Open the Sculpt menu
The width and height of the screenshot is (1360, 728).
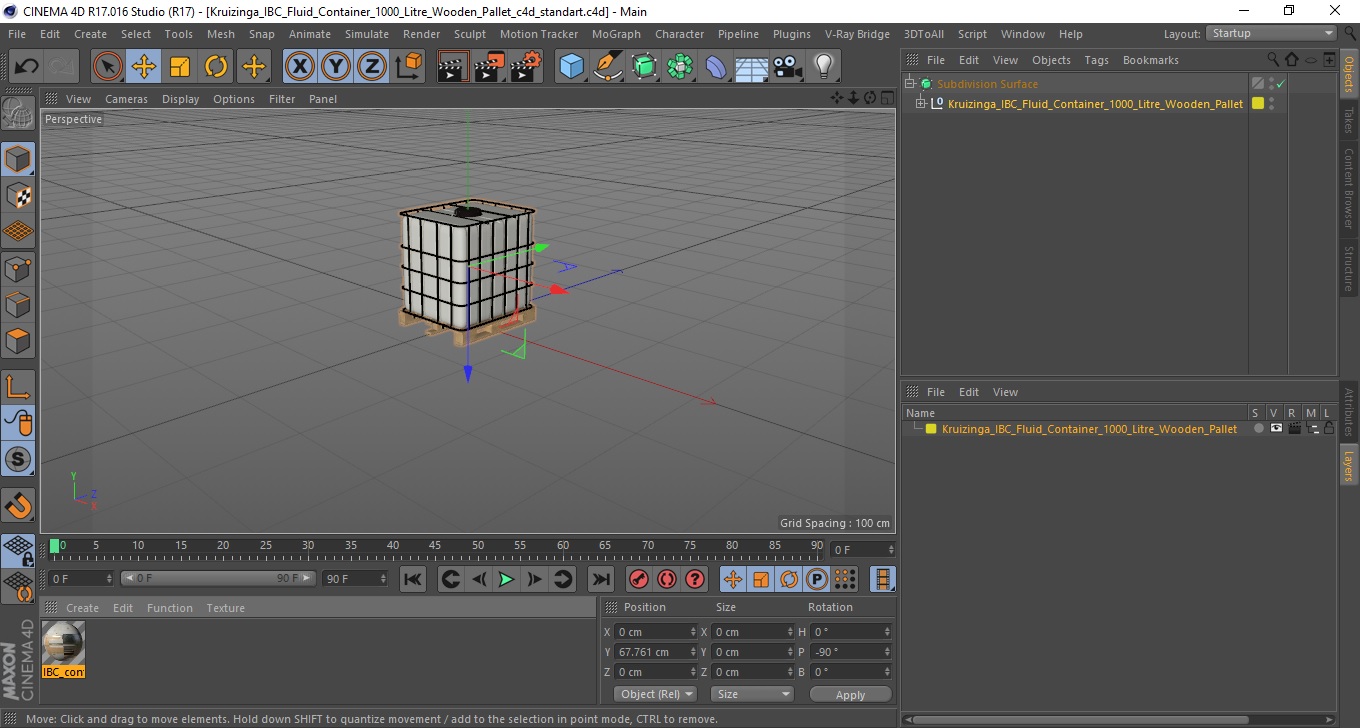(x=470, y=34)
